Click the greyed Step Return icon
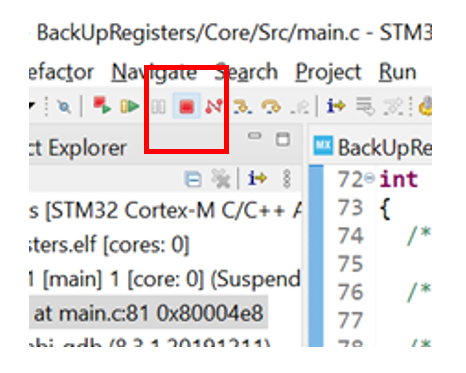 (300, 107)
